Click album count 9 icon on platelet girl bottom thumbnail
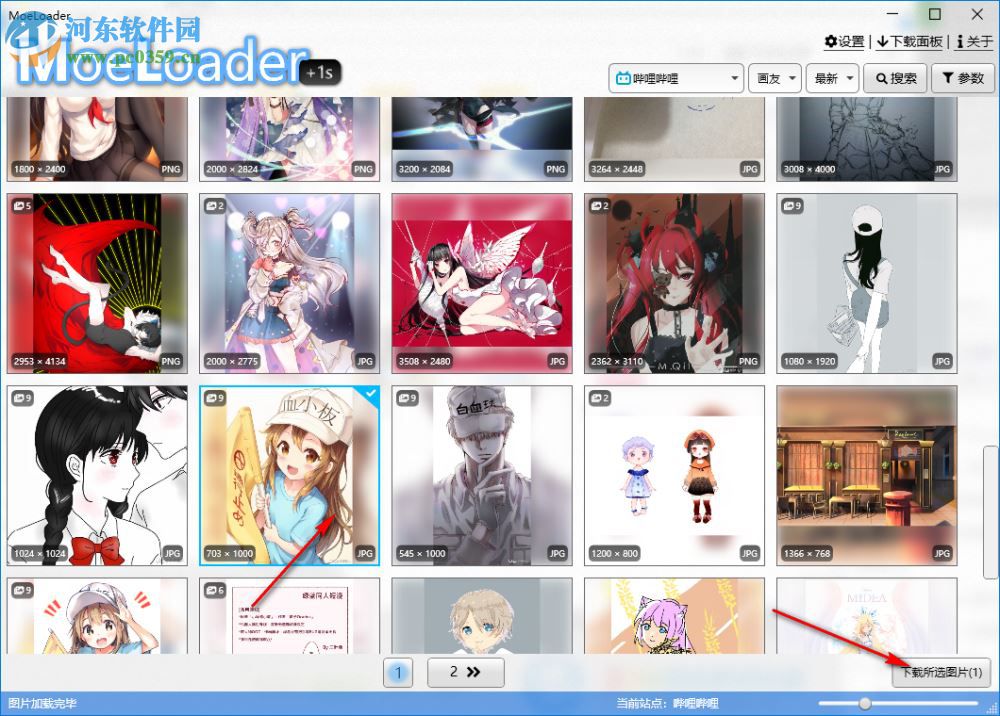This screenshot has width=1000, height=716. pyautogui.click(x=22, y=590)
